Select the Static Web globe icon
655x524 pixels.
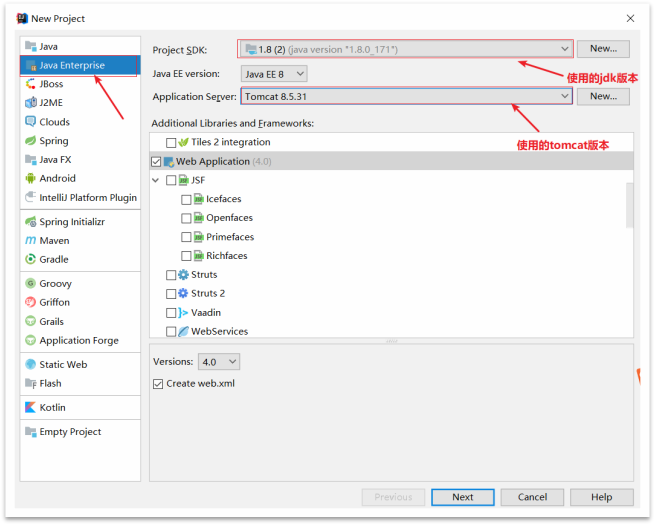pyautogui.click(x=30, y=364)
